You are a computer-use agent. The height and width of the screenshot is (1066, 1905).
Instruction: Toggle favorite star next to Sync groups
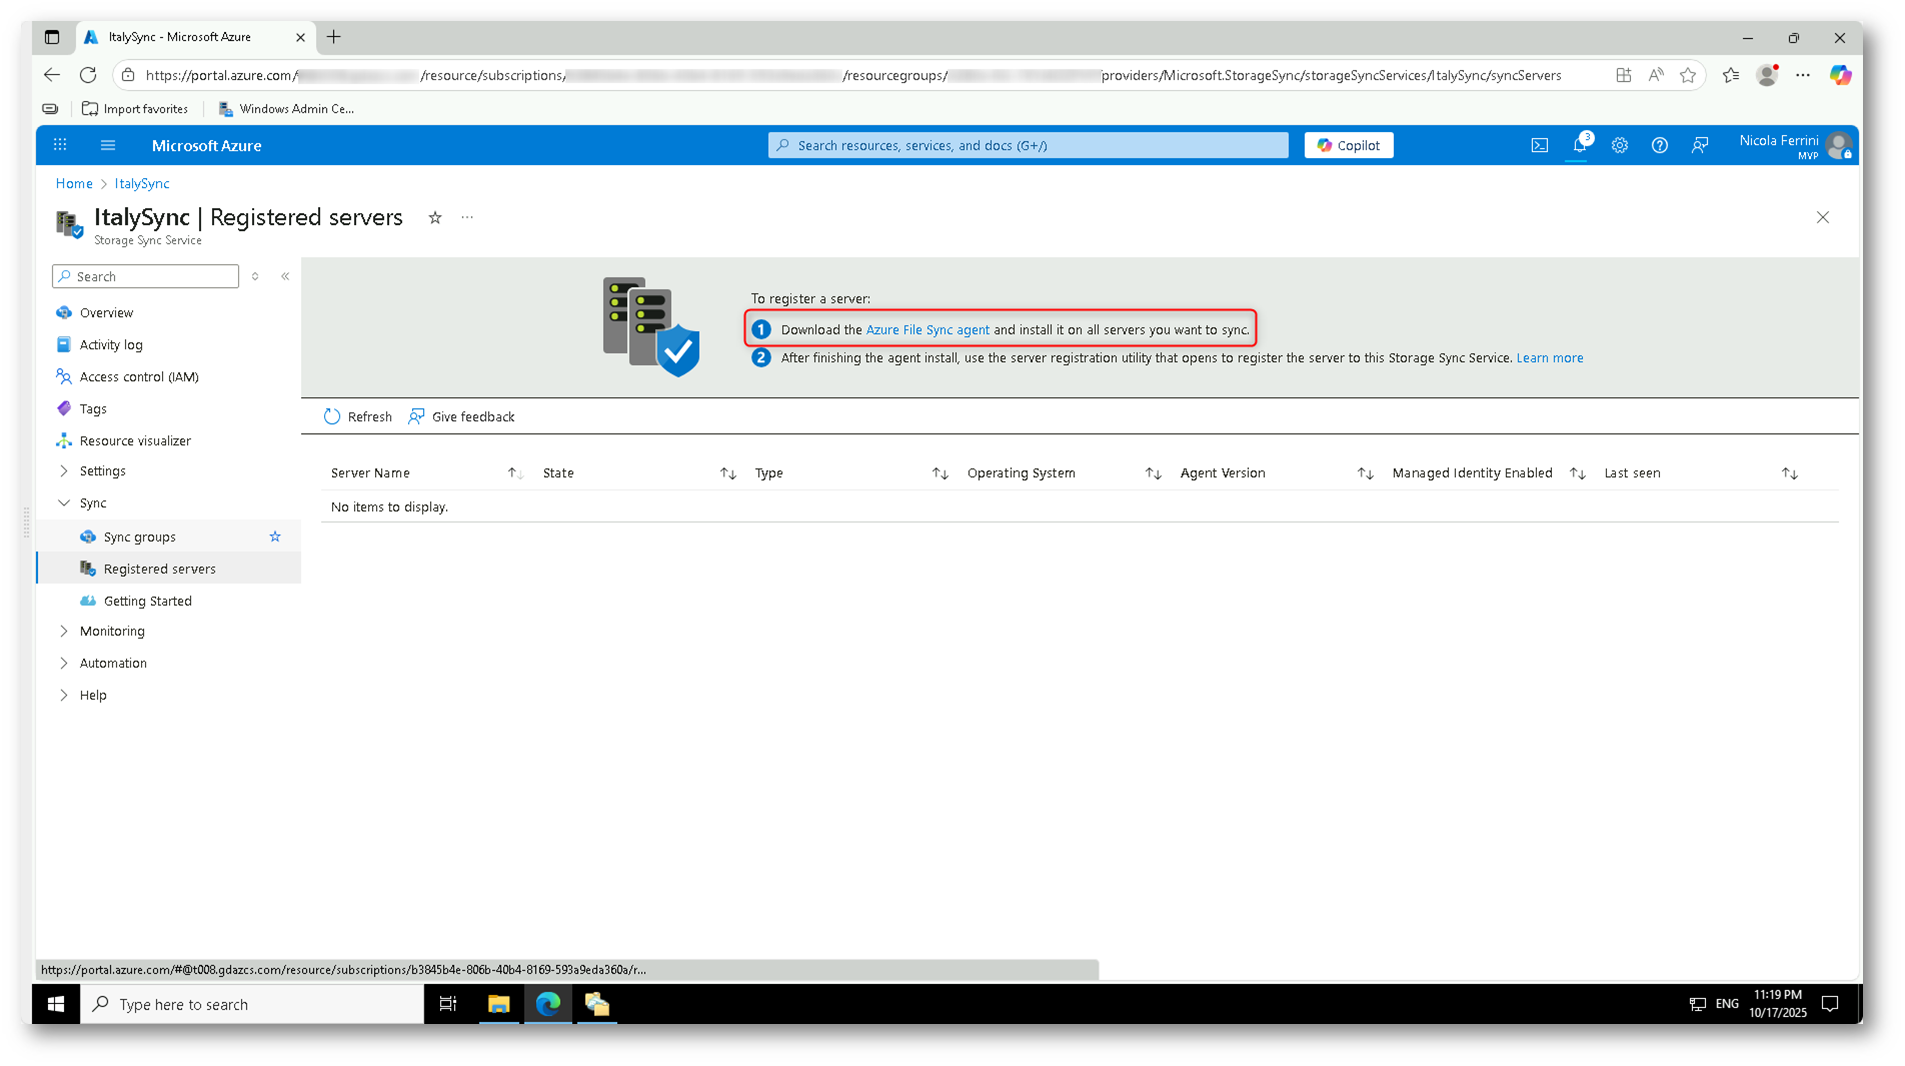(x=275, y=537)
